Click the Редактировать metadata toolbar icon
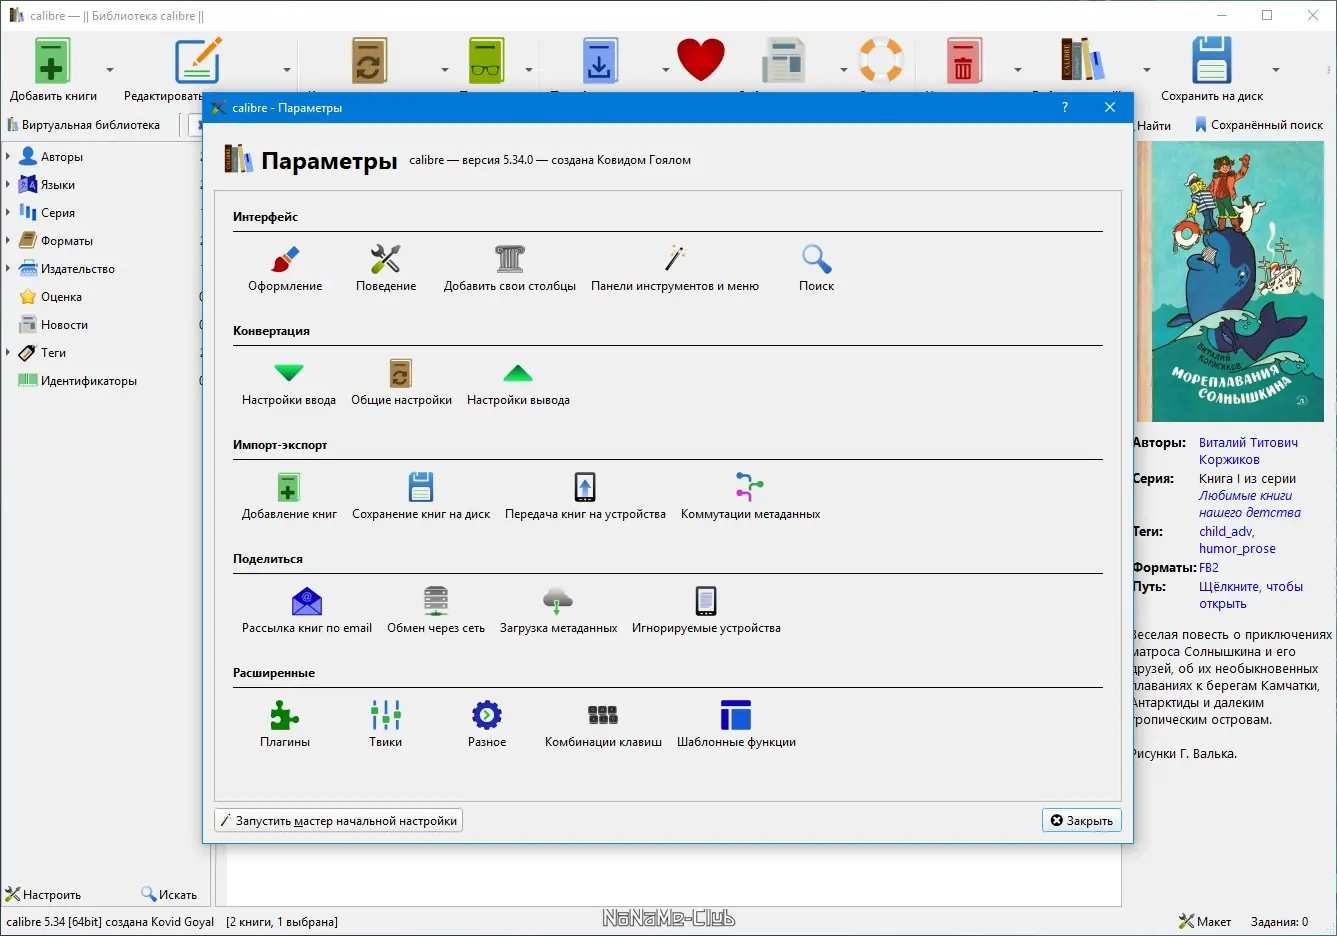The width and height of the screenshot is (1337, 936). click(197, 60)
